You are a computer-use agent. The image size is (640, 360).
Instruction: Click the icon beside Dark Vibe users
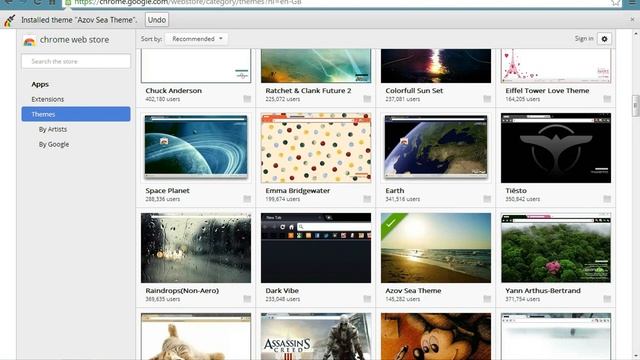tap(367, 299)
